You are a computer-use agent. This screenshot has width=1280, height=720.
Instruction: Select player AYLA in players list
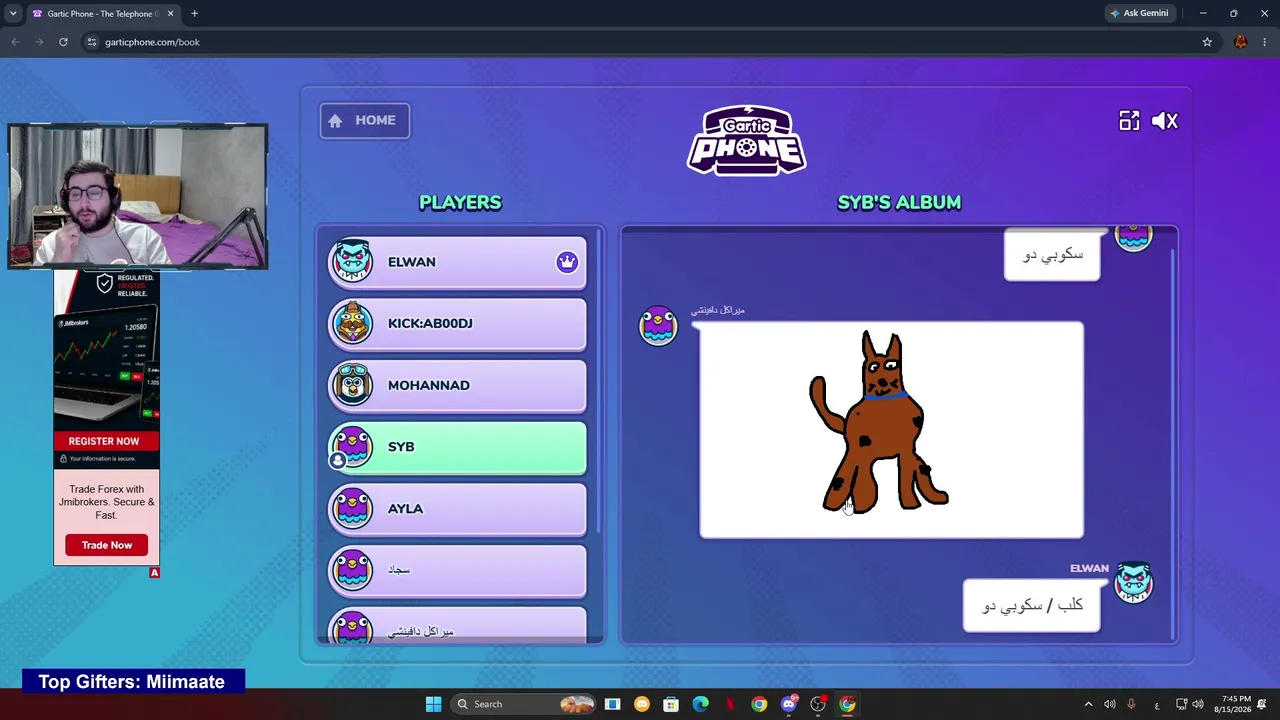click(458, 509)
